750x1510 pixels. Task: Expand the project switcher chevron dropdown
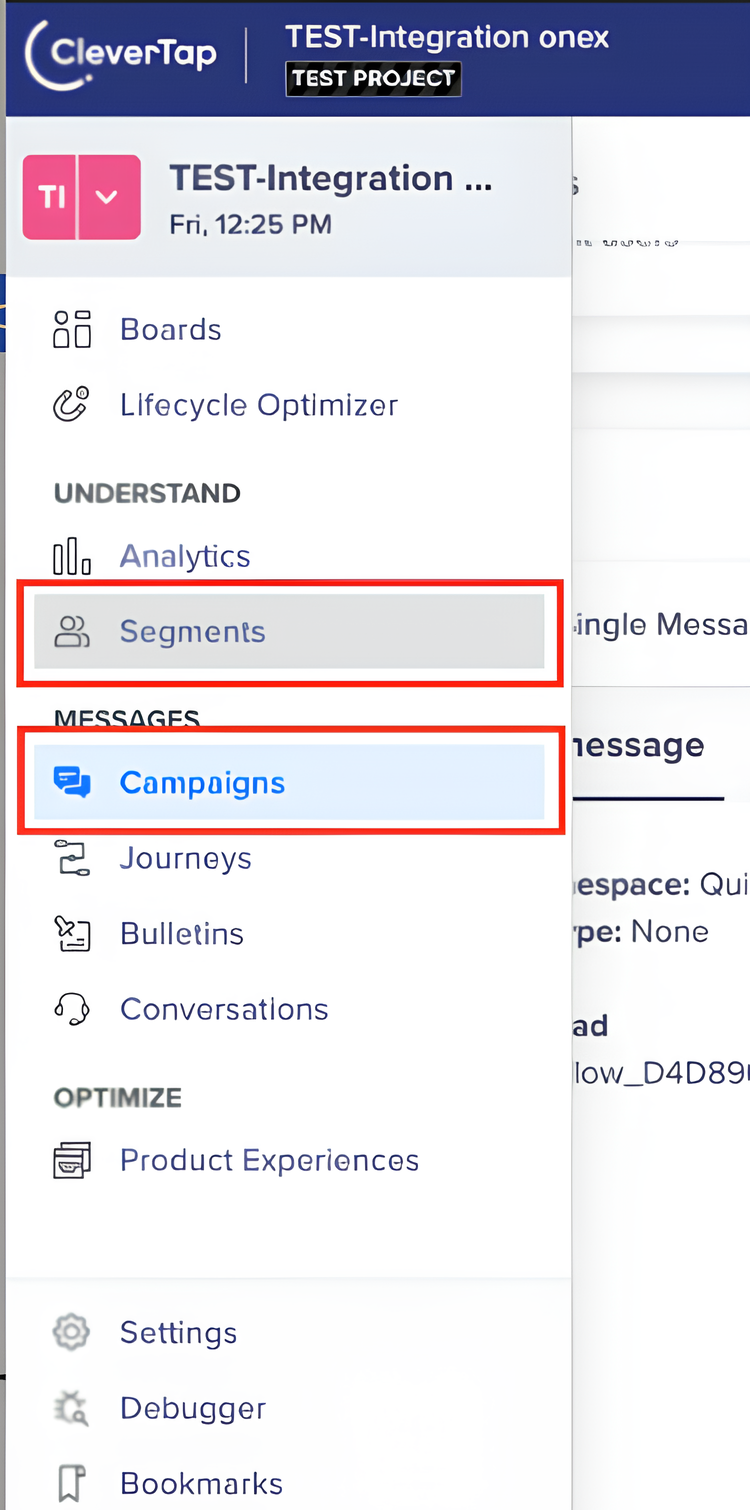click(x=108, y=197)
